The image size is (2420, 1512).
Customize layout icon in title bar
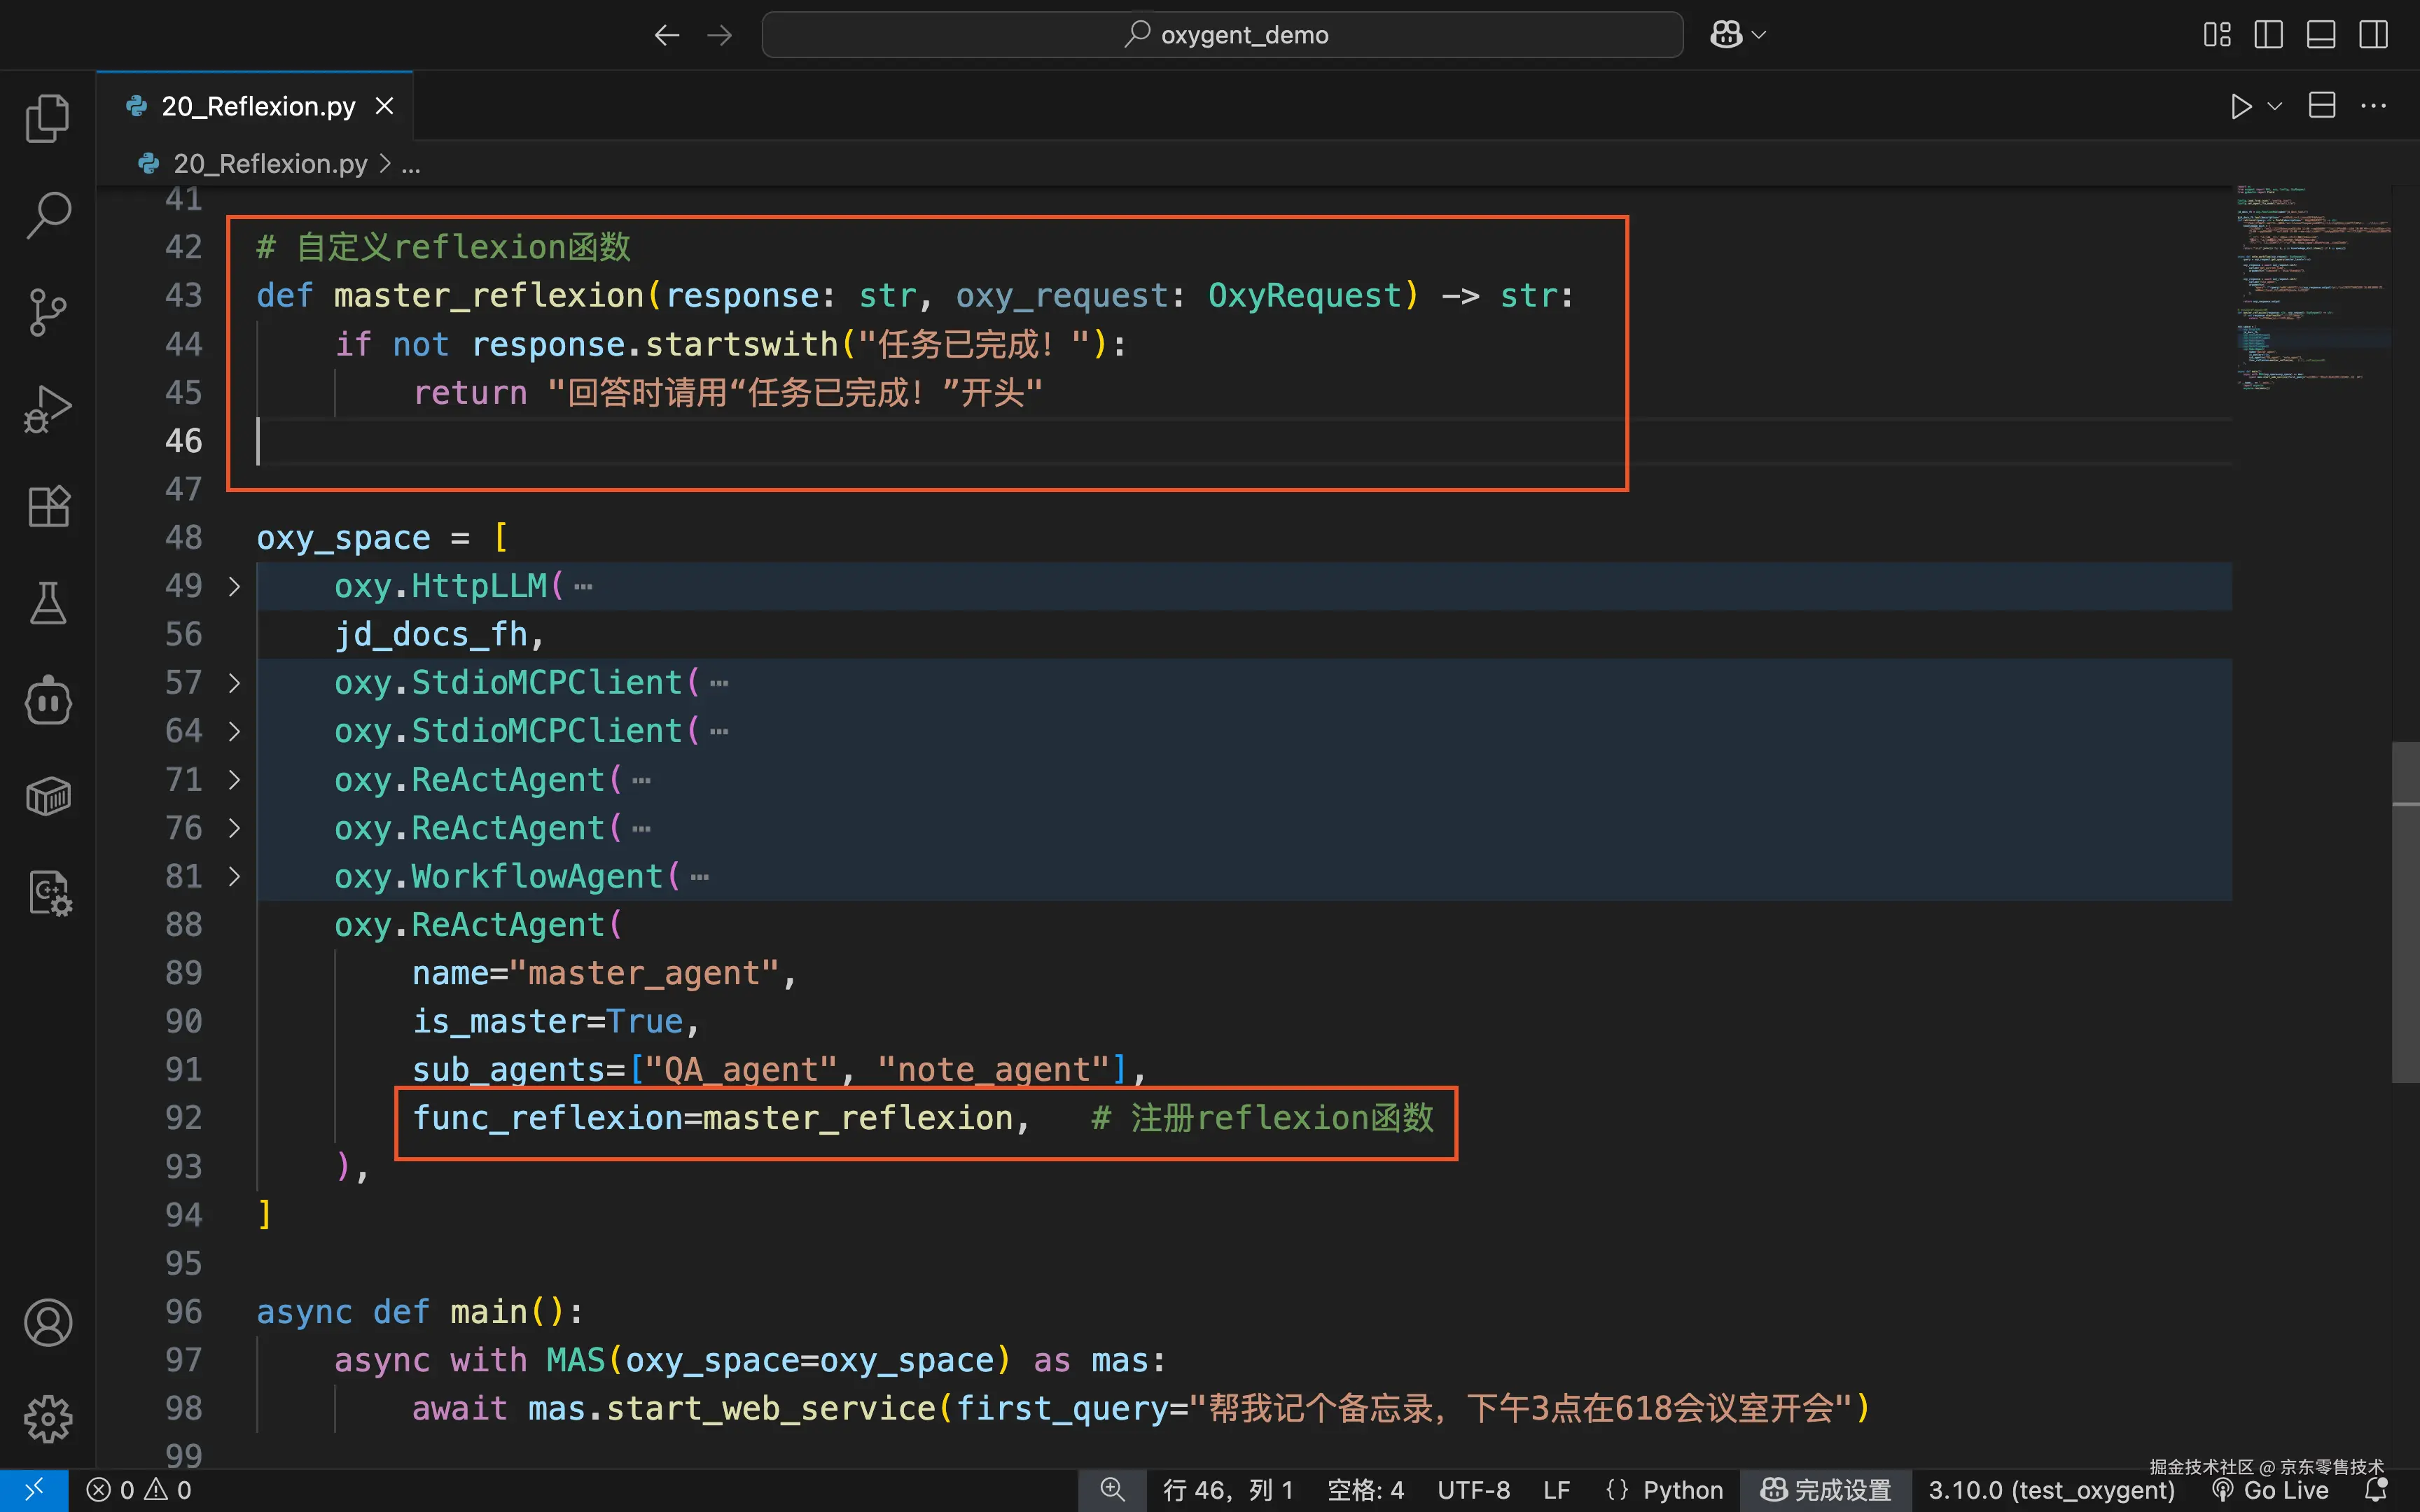(x=2217, y=35)
